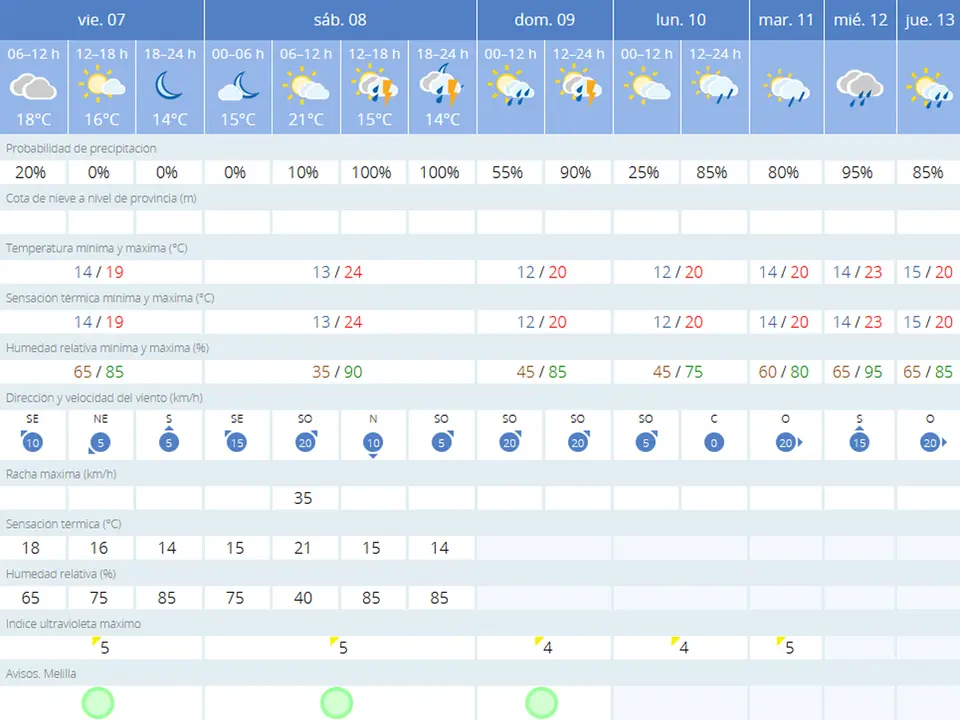Select the O 20 wind icon under mar. 11
Viewport: 960px width, 720px height.
coord(788,442)
